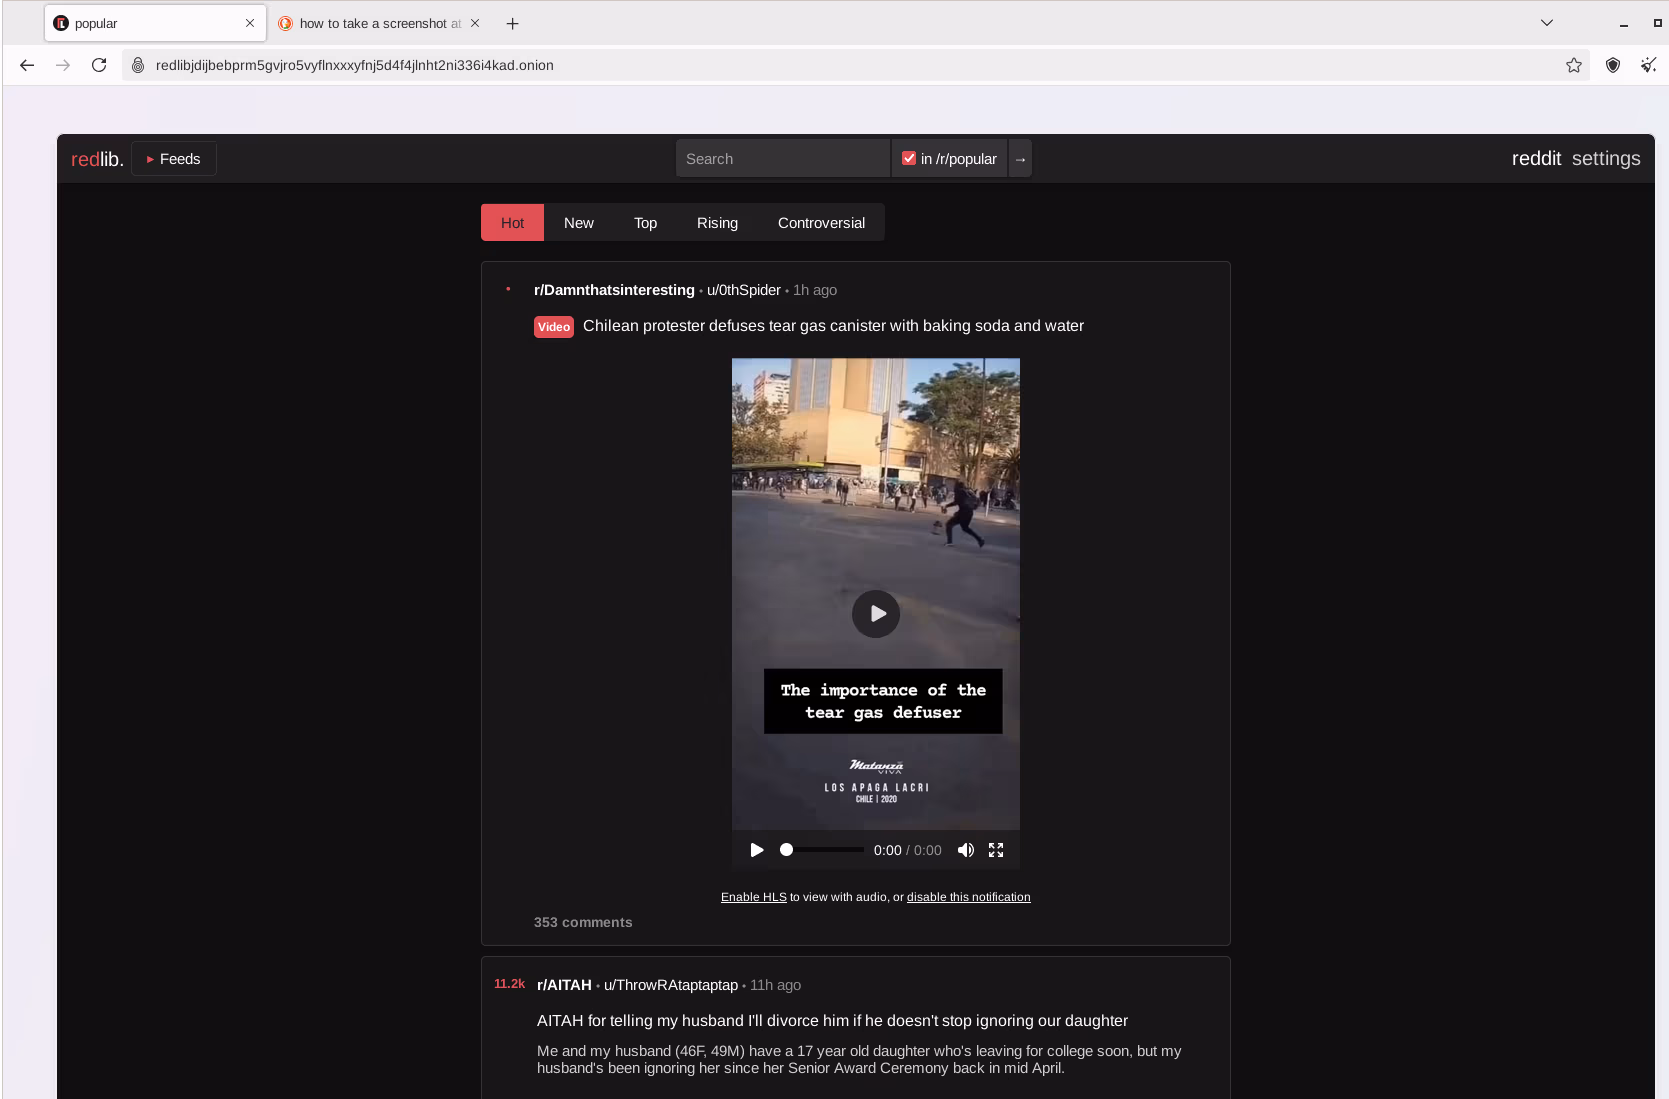Open the settings link in header
This screenshot has height=1099, width=1669.
(x=1605, y=158)
